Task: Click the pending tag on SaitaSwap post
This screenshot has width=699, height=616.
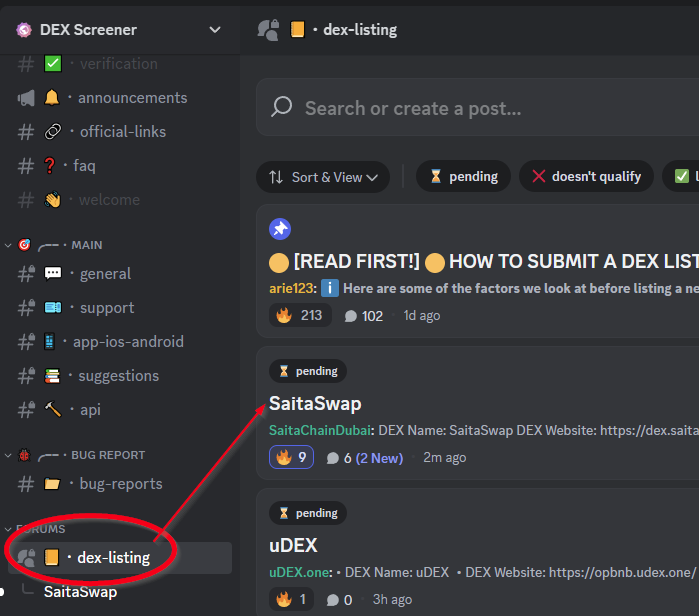Action: point(308,371)
